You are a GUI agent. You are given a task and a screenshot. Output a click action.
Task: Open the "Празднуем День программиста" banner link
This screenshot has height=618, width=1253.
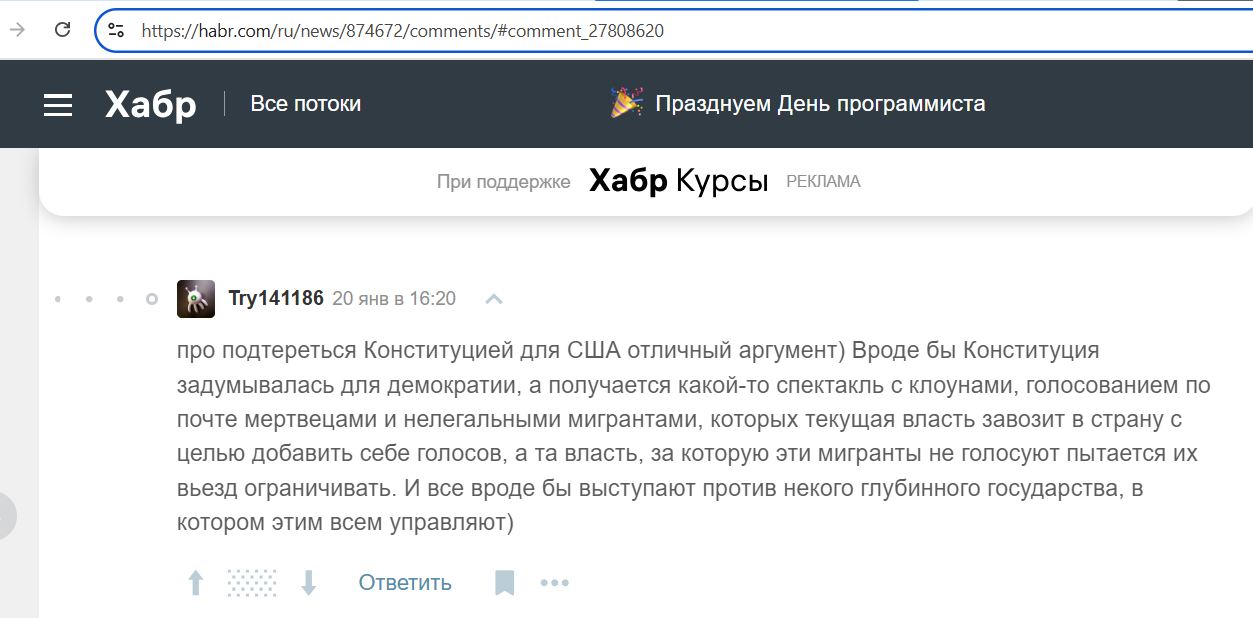819,104
